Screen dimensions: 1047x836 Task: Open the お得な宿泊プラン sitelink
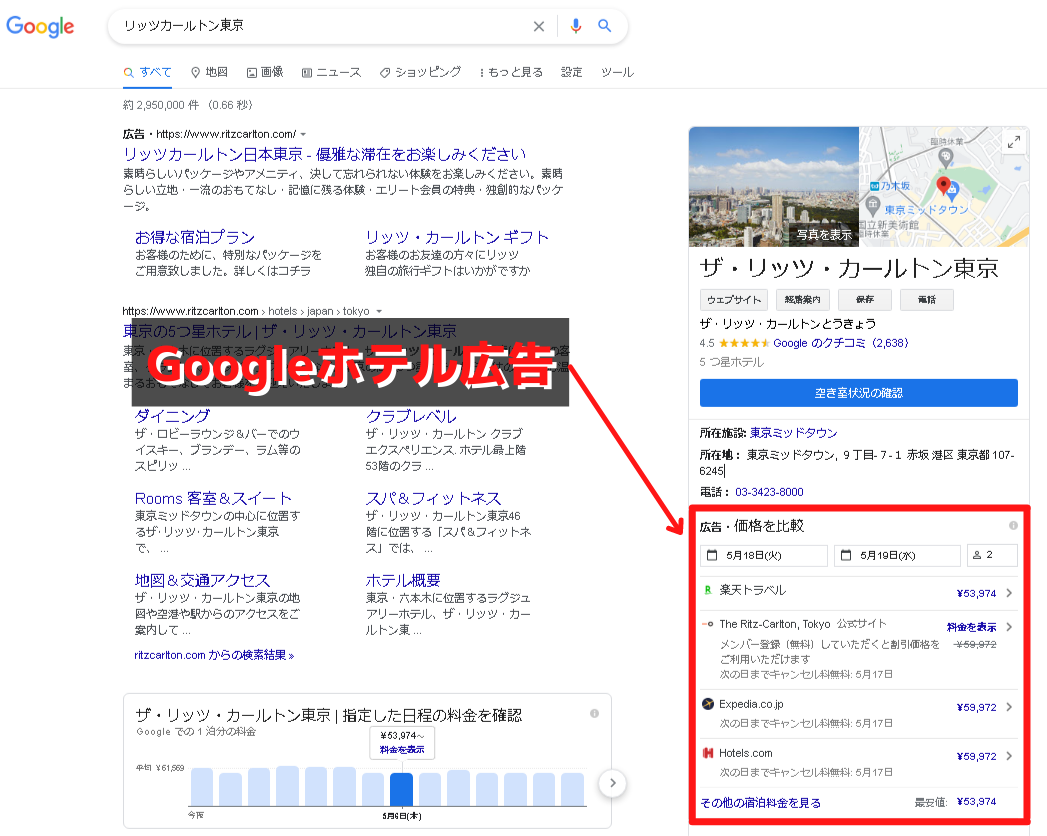(x=194, y=237)
